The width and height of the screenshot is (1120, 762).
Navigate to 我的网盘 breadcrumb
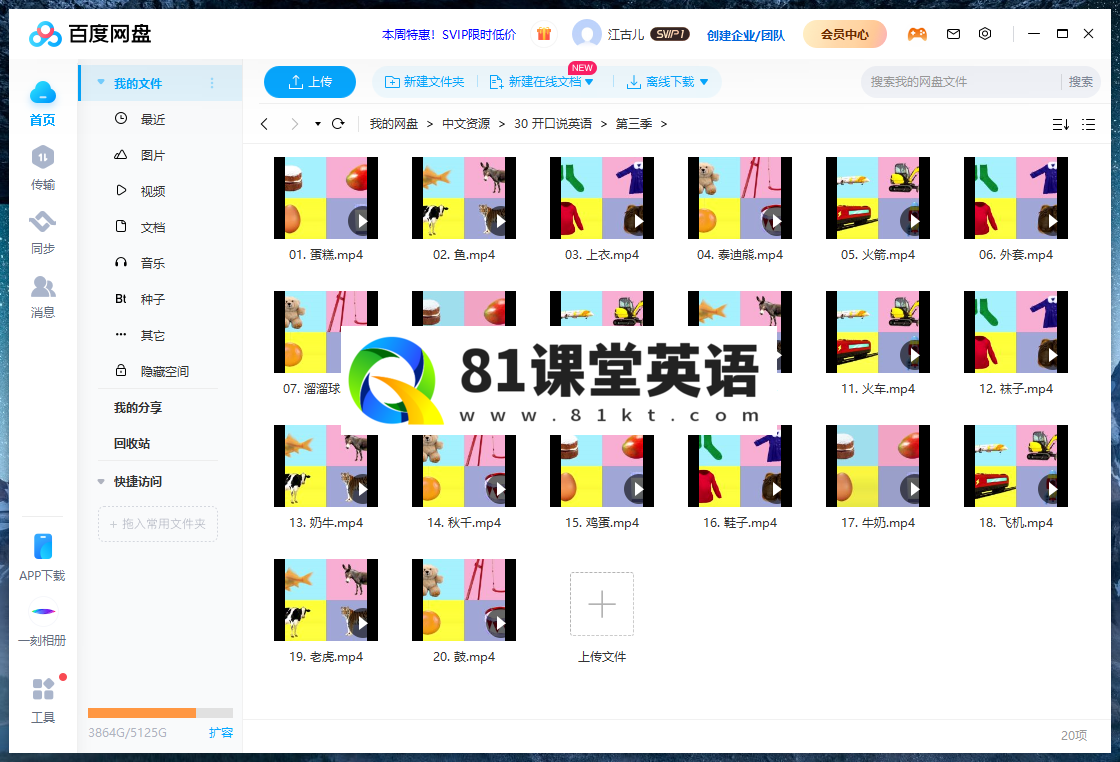point(394,124)
